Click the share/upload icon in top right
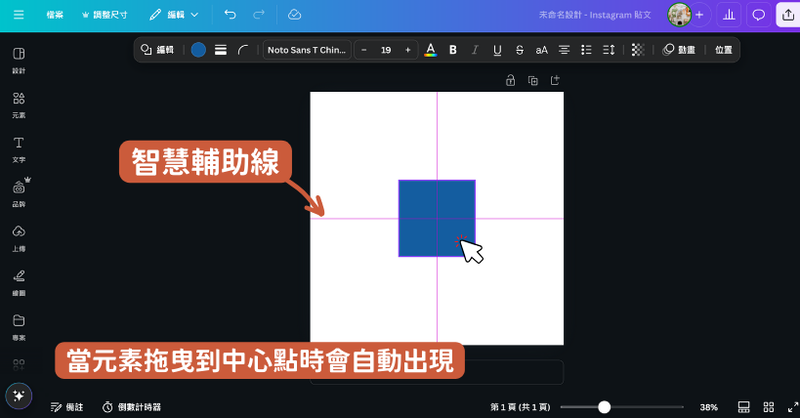The height and width of the screenshot is (418, 800). 784,15
